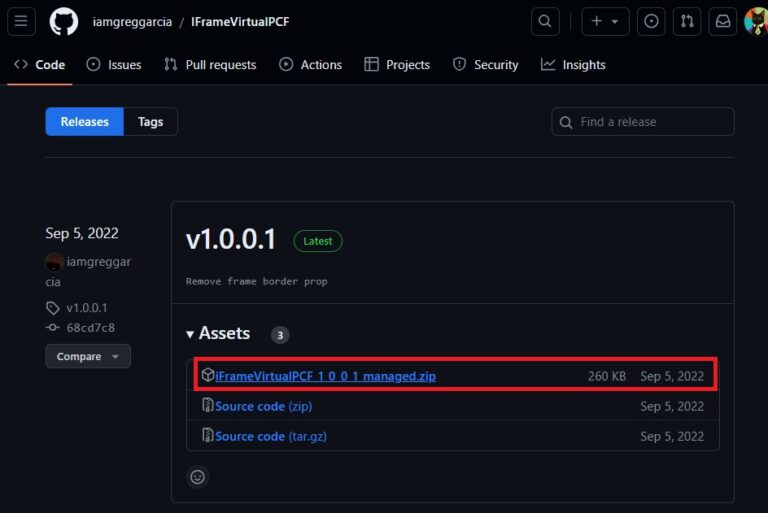The width and height of the screenshot is (768, 513).
Task: Open the hamburger navigation menu
Action: (21, 21)
